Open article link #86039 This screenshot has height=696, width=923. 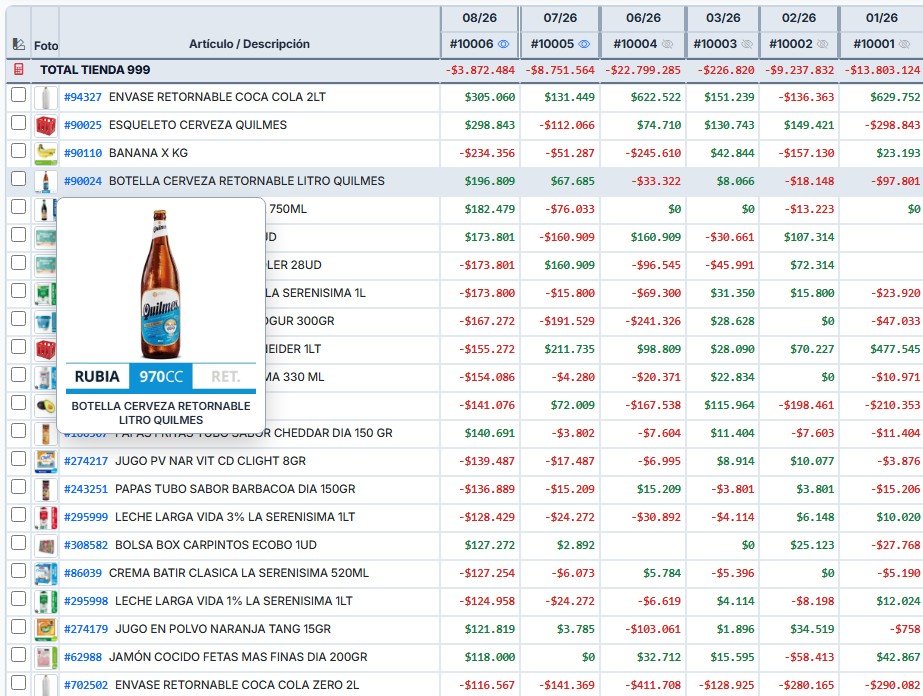(83, 574)
